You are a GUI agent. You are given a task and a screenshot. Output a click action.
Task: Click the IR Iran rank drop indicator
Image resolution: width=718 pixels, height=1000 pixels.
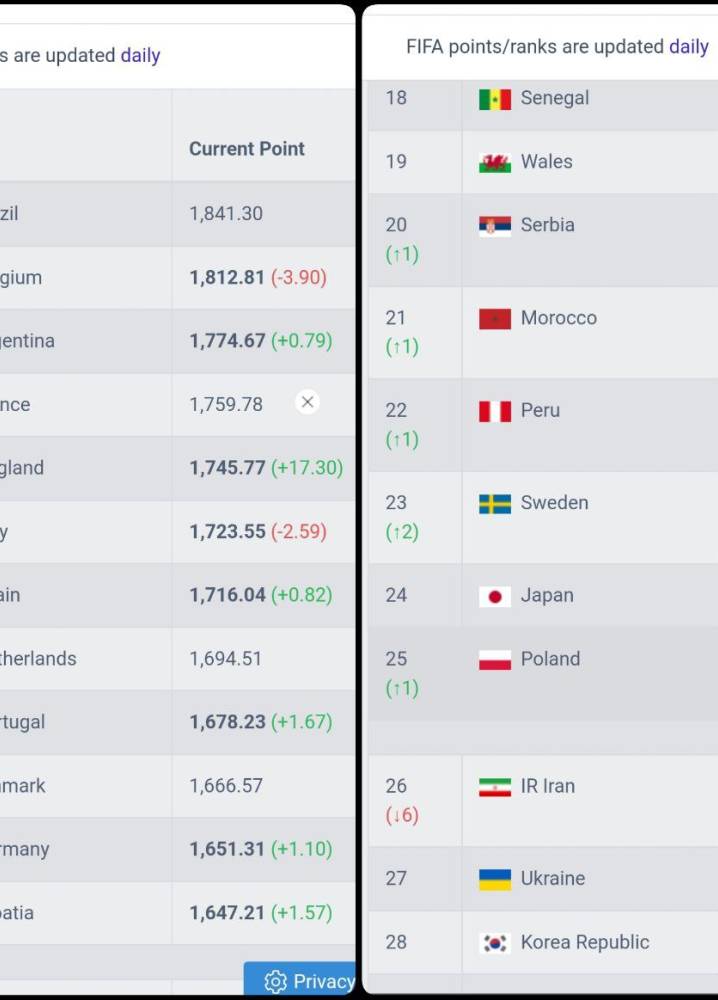[402, 815]
